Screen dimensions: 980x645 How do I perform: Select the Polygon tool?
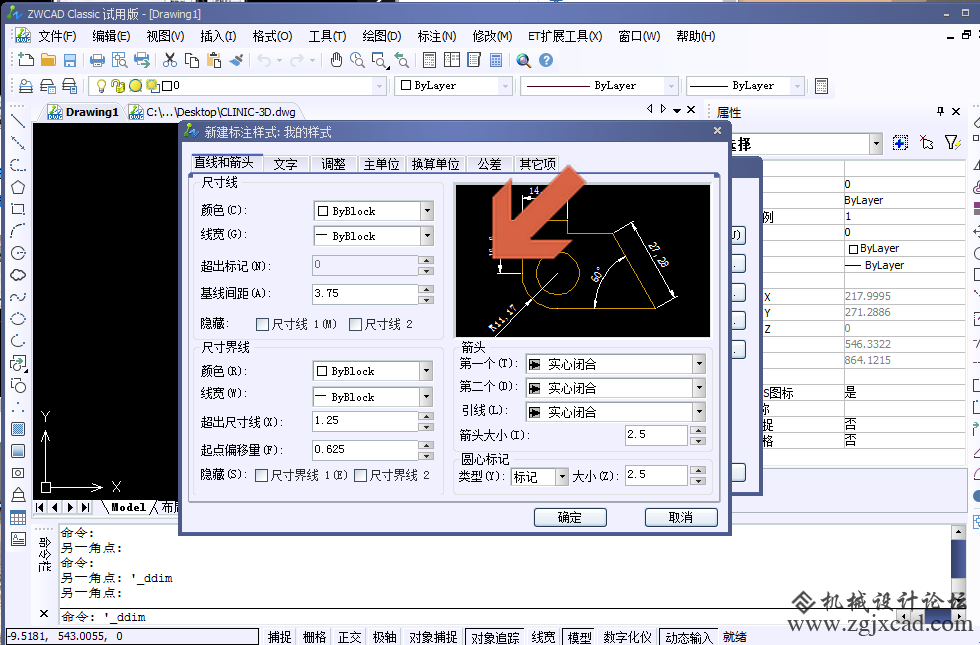pyautogui.click(x=18, y=187)
